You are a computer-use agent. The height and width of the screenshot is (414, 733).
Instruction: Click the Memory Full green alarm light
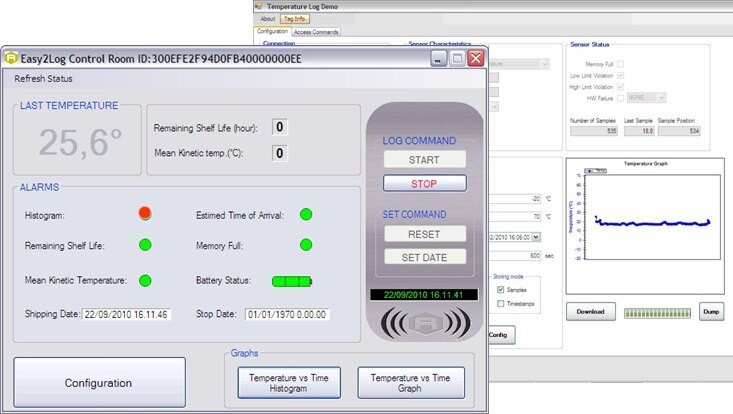pyautogui.click(x=306, y=245)
